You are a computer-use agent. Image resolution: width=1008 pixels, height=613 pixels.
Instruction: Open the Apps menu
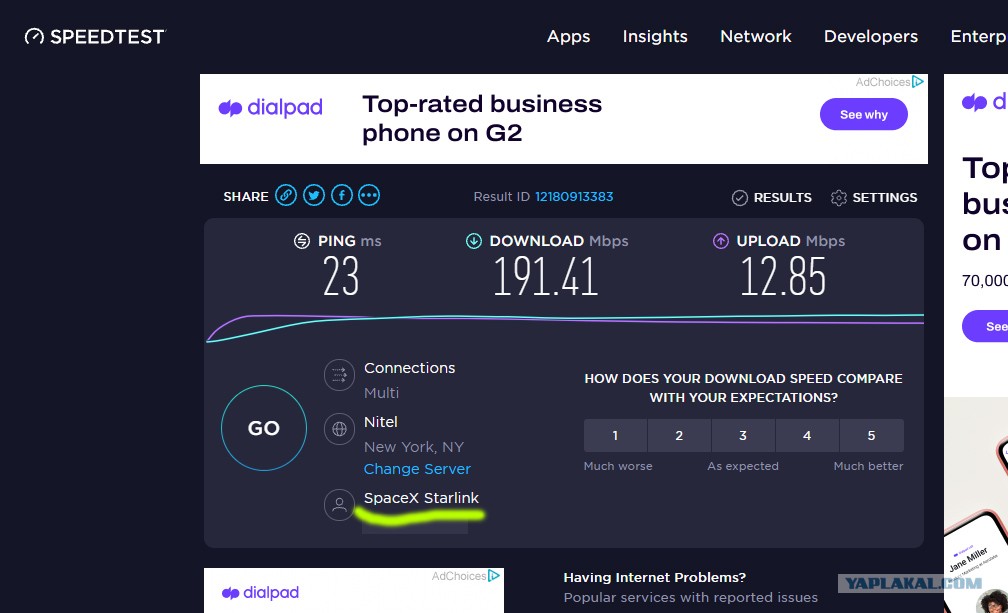568,37
